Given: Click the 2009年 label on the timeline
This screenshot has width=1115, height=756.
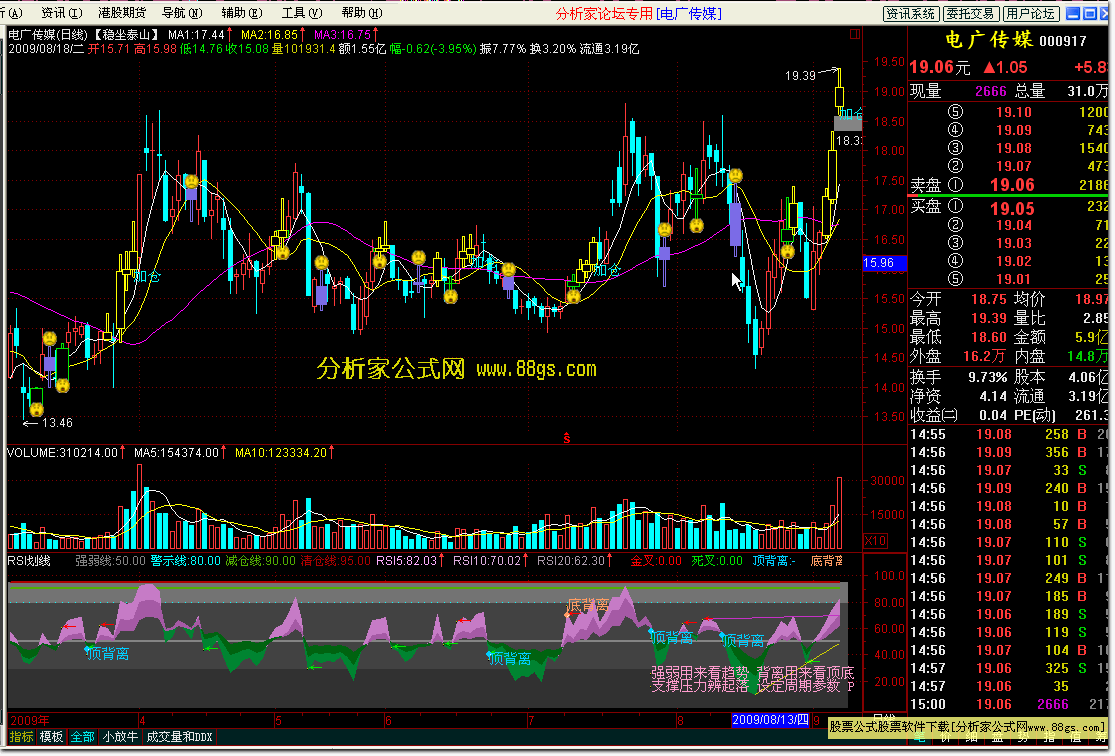Looking at the screenshot, I should tap(30, 720).
